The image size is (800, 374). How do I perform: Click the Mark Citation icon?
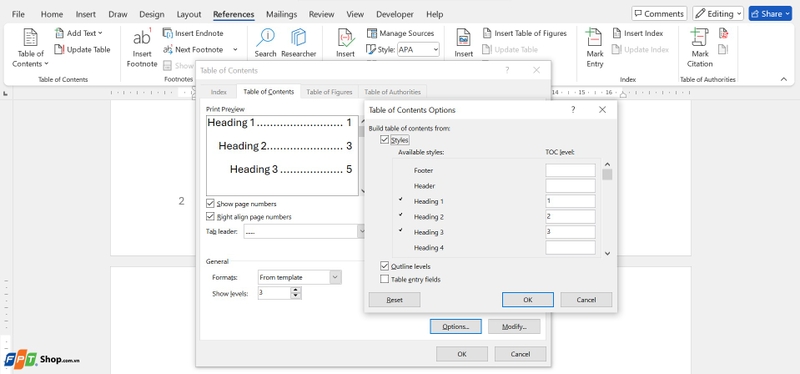699,38
